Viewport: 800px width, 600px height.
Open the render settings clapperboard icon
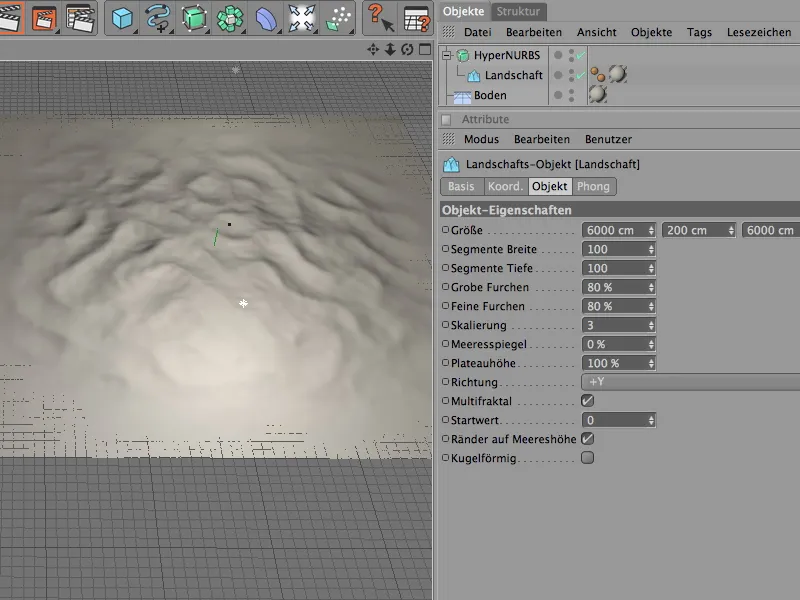tap(80, 18)
